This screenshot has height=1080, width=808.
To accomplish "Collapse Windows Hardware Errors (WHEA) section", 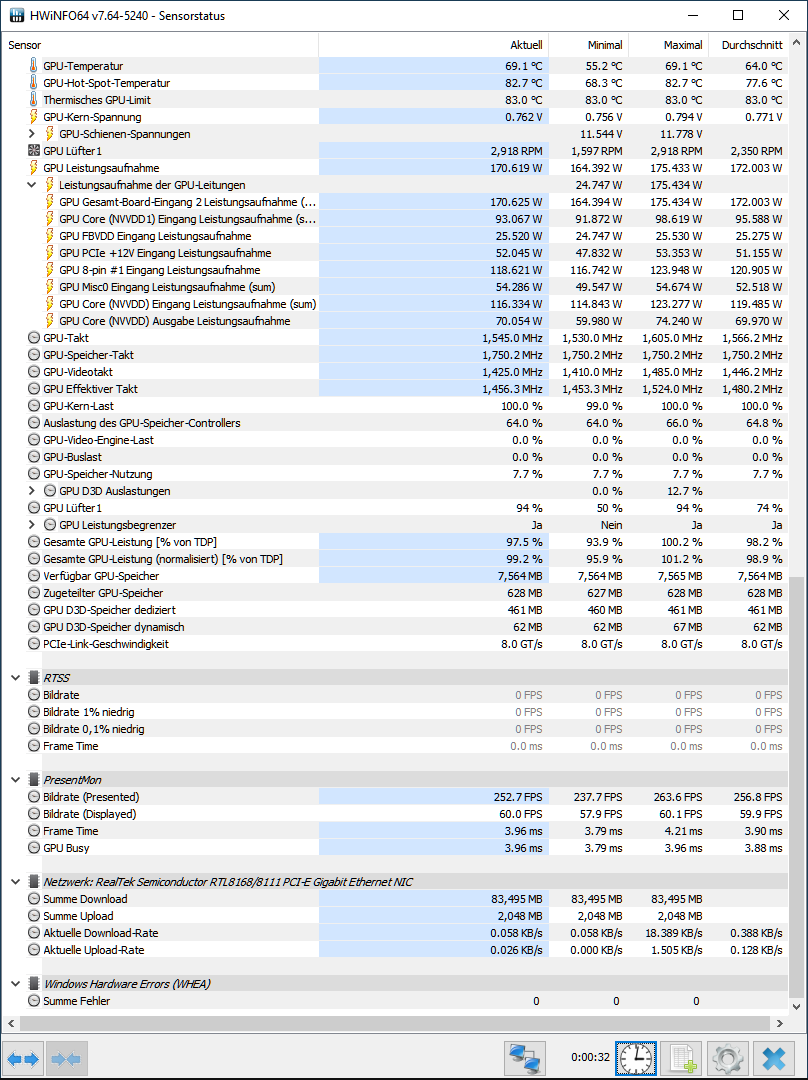I will pyautogui.click(x=15, y=984).
